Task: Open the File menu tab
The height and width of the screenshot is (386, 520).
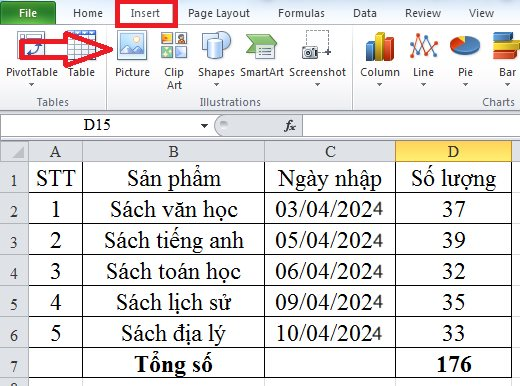Action: click(x=28, y=13)
